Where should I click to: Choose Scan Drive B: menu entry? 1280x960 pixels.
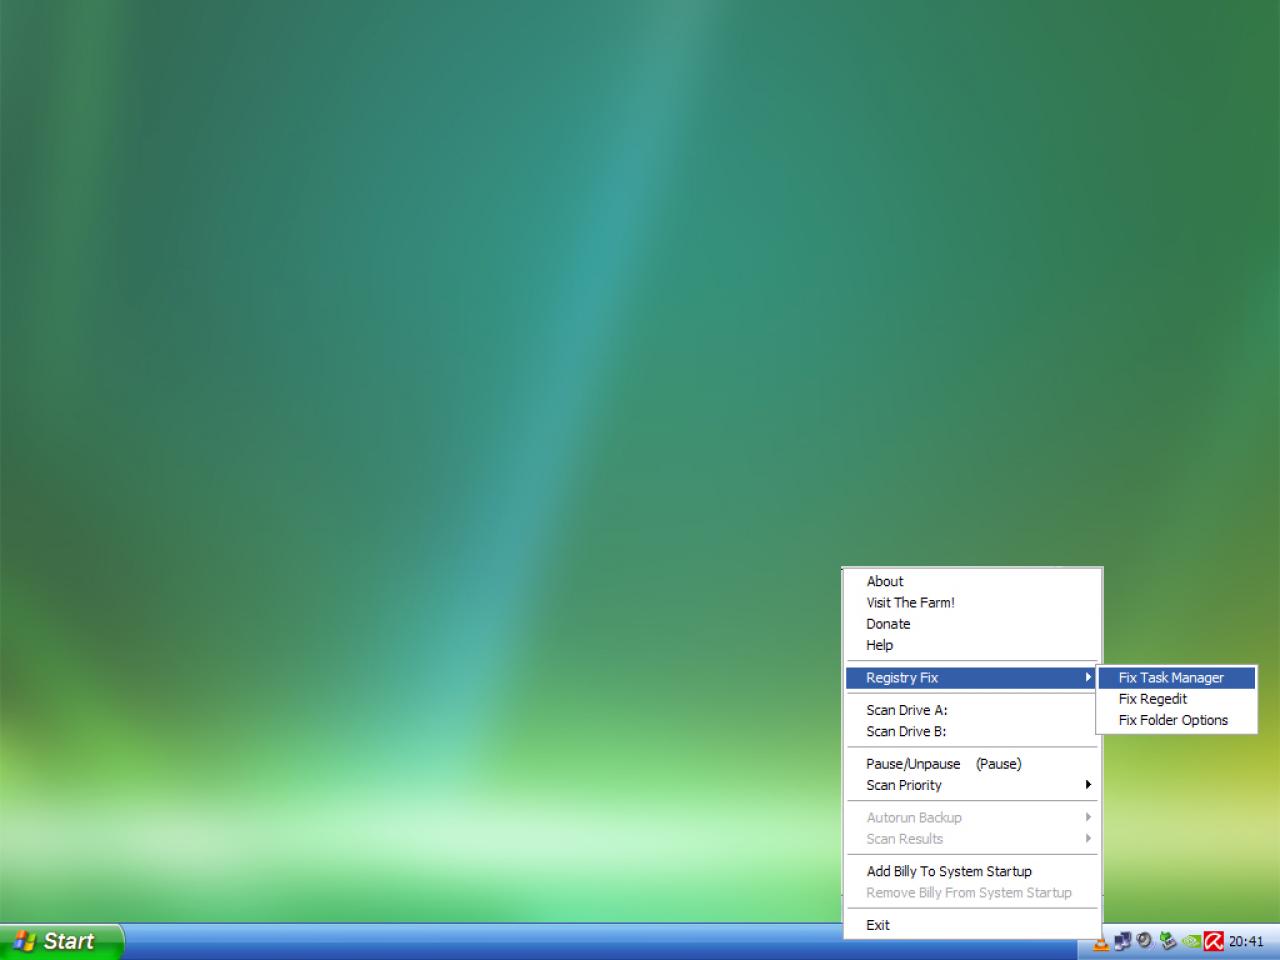tap(971, 731)
